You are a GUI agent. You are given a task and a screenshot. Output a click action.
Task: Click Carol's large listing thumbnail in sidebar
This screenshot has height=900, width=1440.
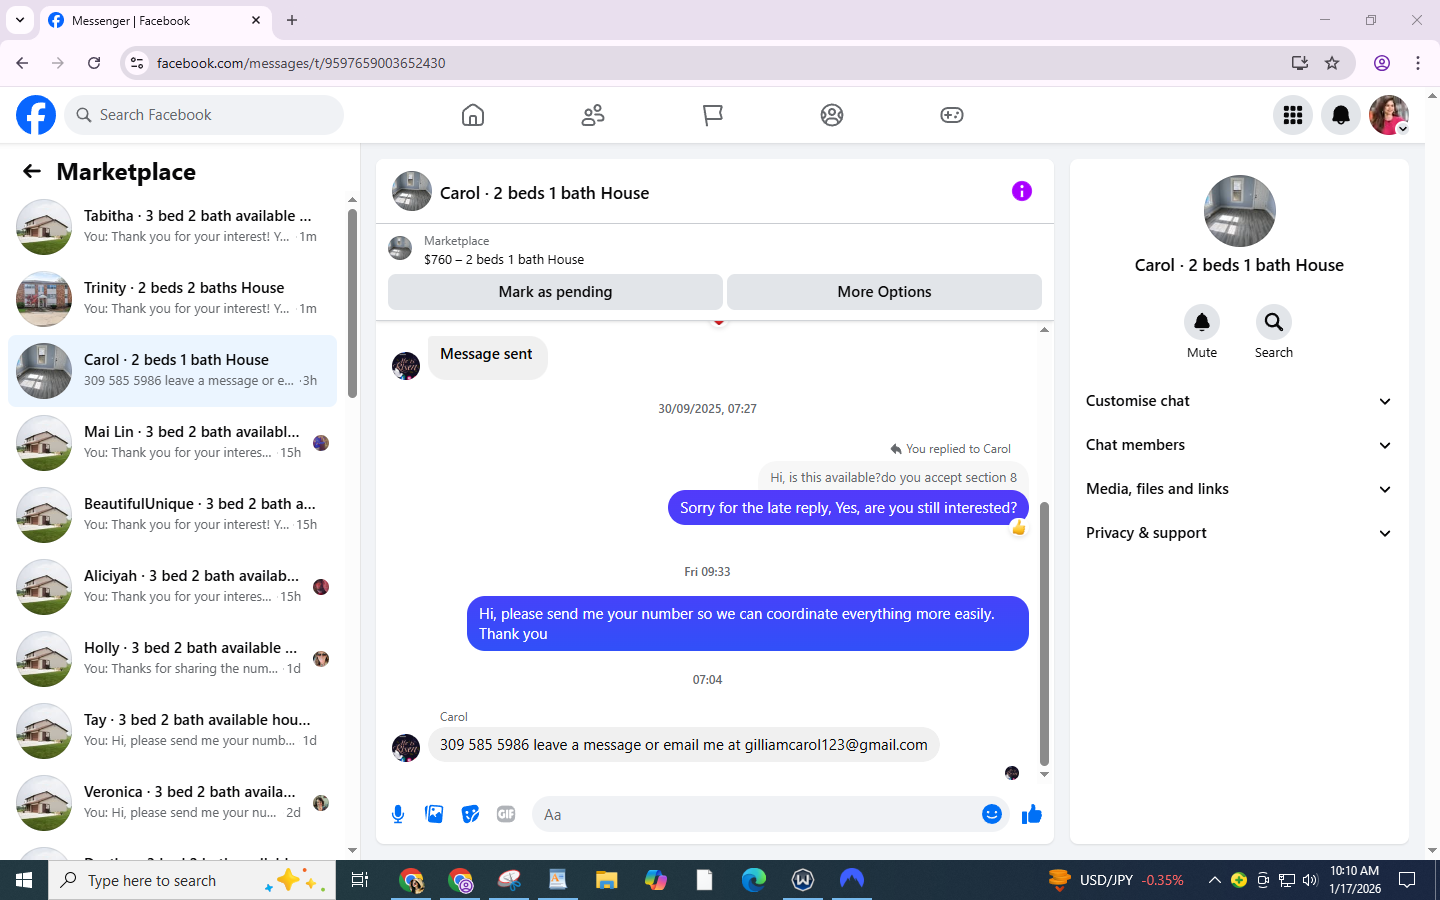pyautogui.click(x=1239, y=211)
